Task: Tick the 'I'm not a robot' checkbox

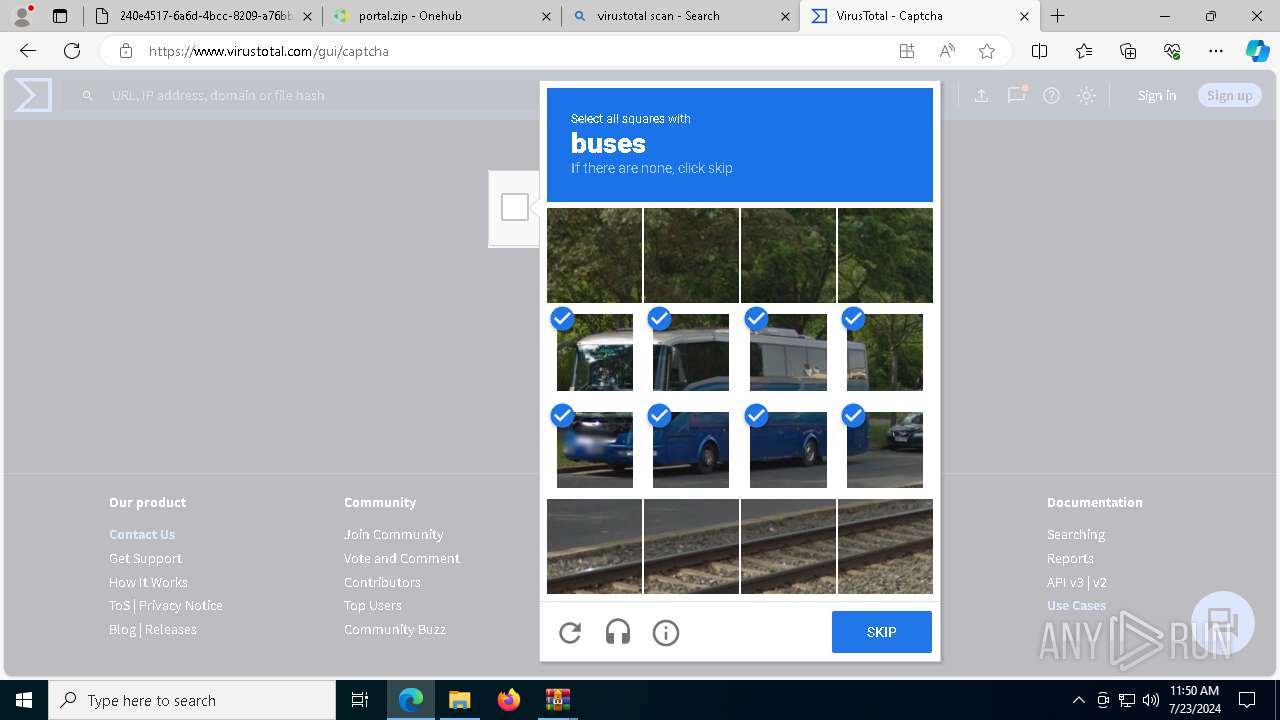Action: coord(515,207)
